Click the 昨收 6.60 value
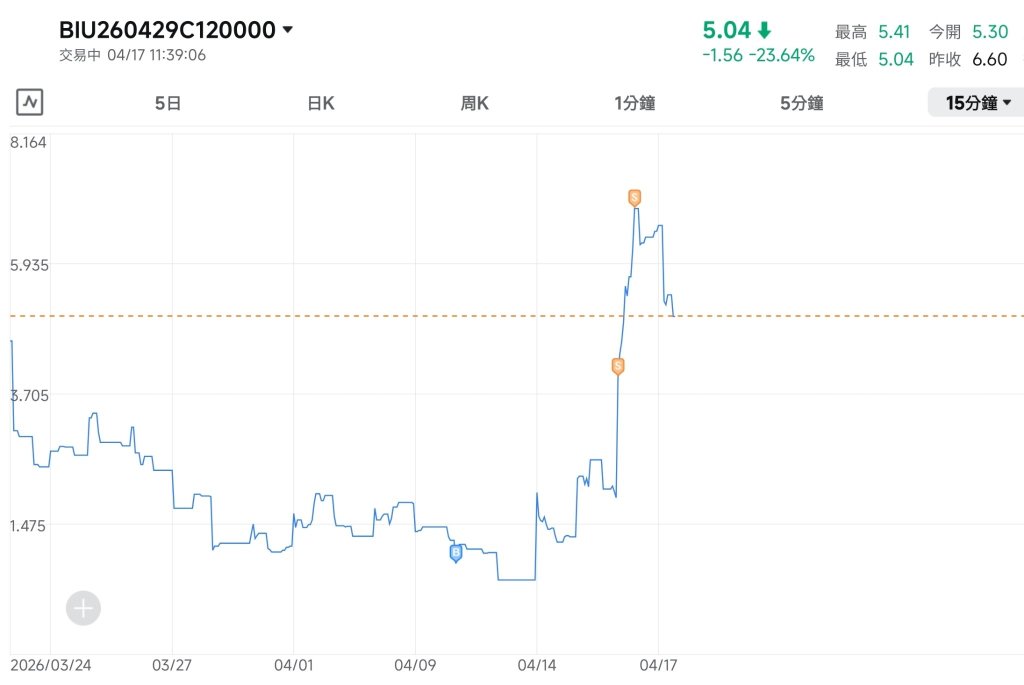The width and height of the screenshot is (1024, 685). 990,59
